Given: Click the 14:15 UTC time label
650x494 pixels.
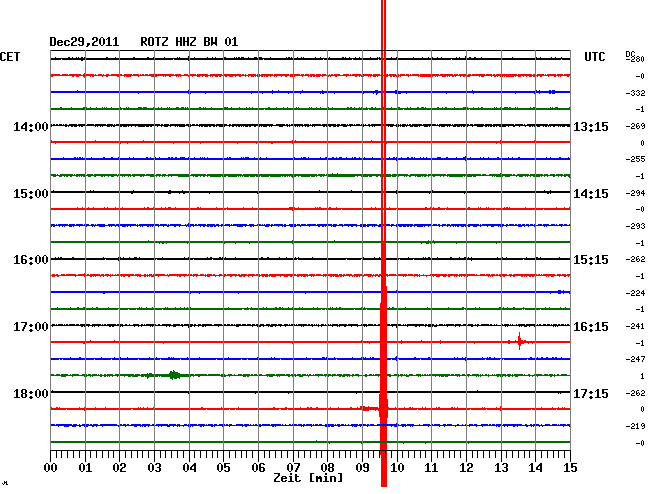Looking at the screenshot, I should click(591, 194).
